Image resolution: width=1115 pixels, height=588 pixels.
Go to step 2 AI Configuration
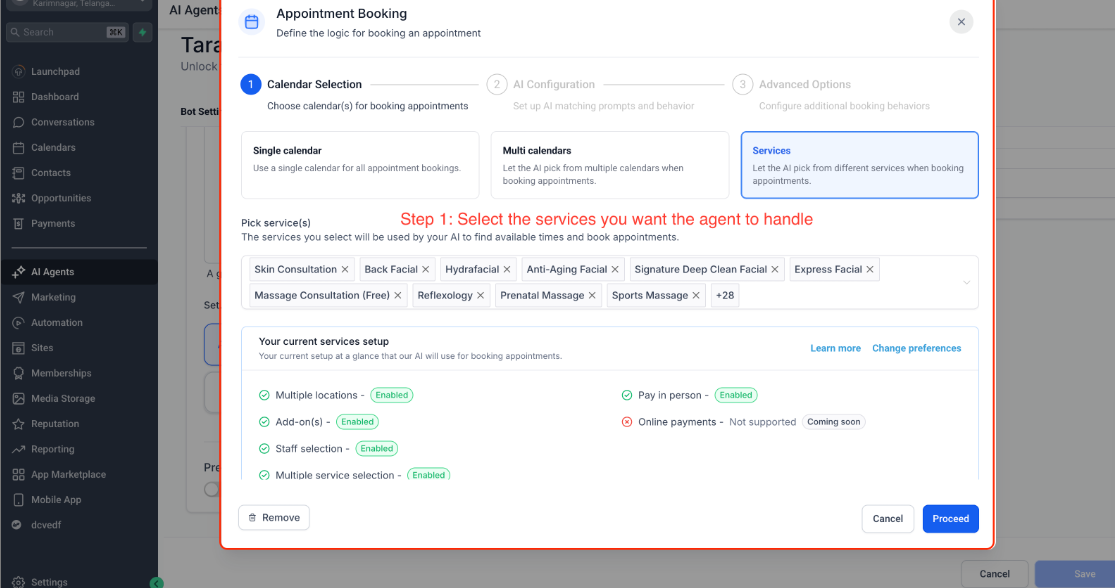click(554, 85)
